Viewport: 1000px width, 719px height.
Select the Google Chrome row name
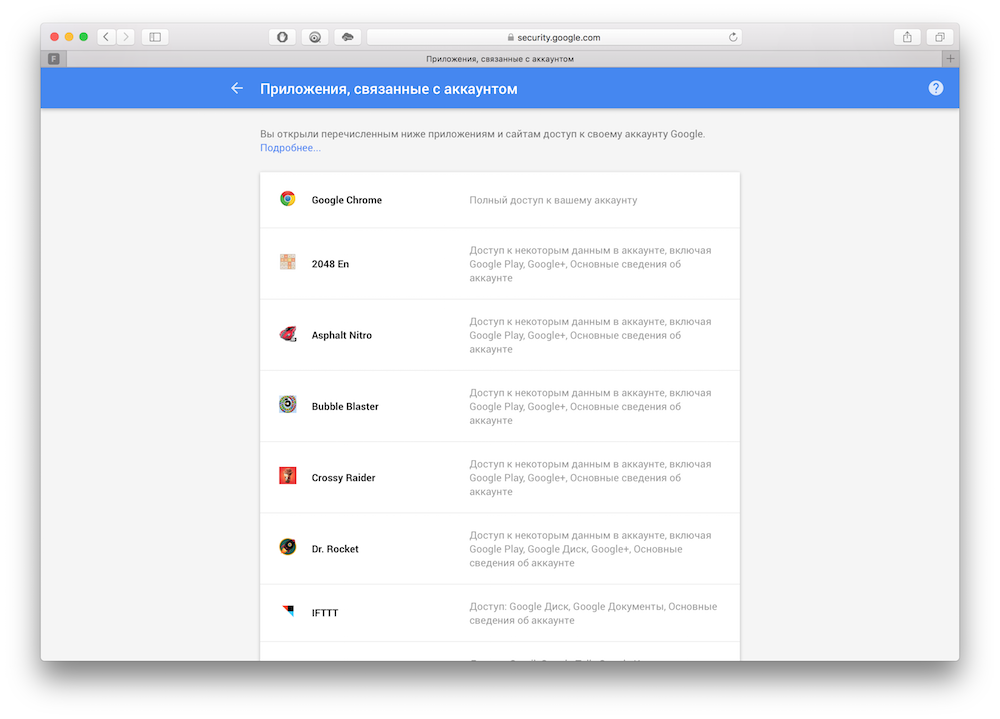[x=346, y=200]
